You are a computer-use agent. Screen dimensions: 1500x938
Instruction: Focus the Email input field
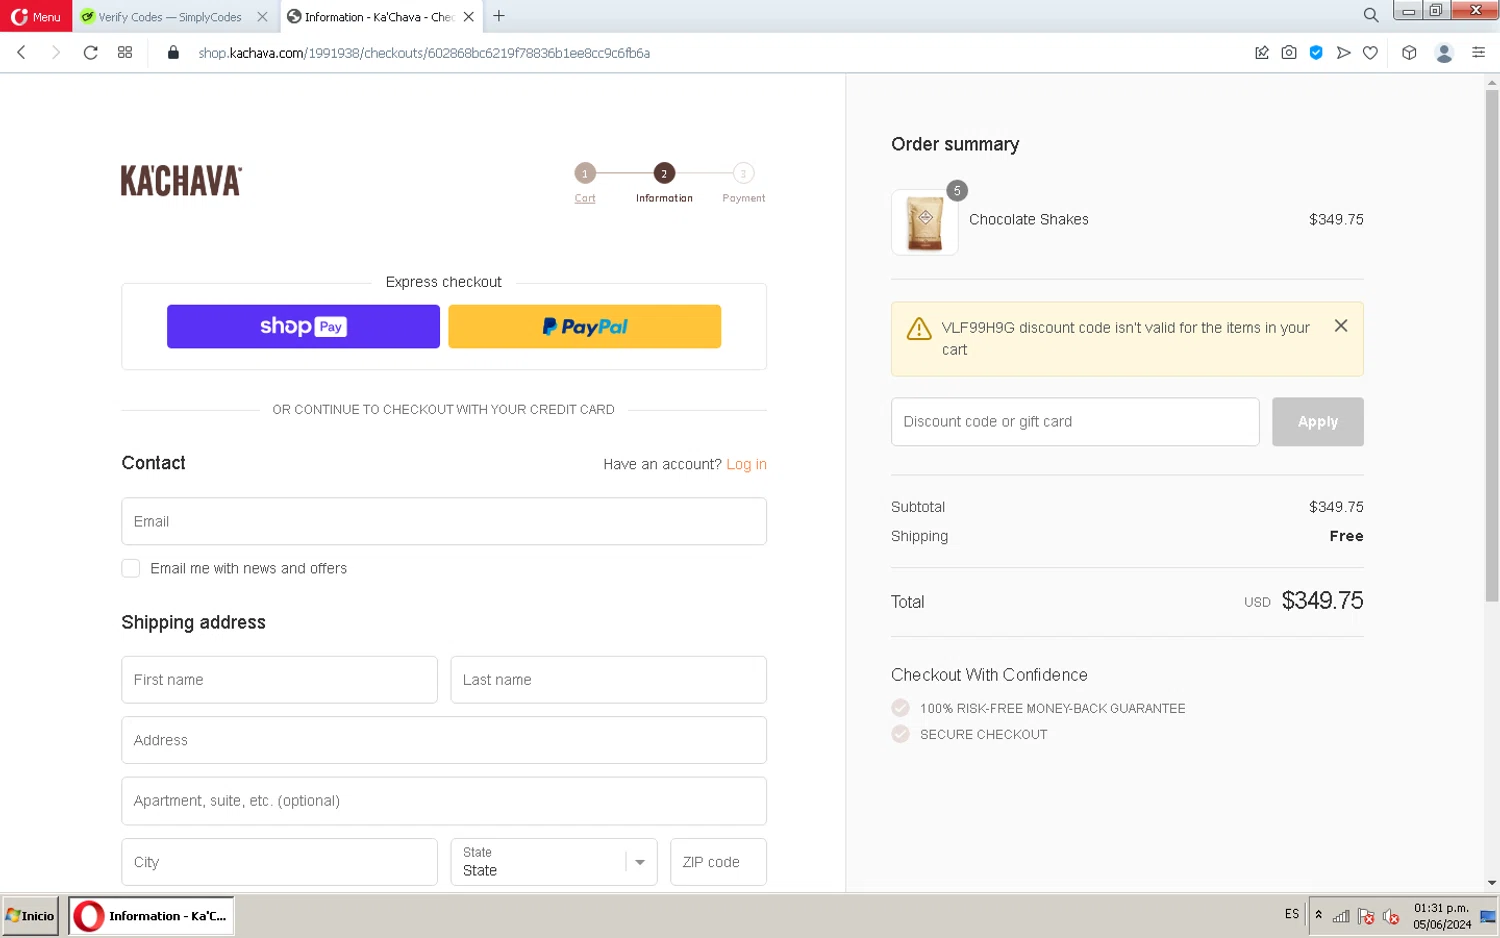click(x=444, y=521)
